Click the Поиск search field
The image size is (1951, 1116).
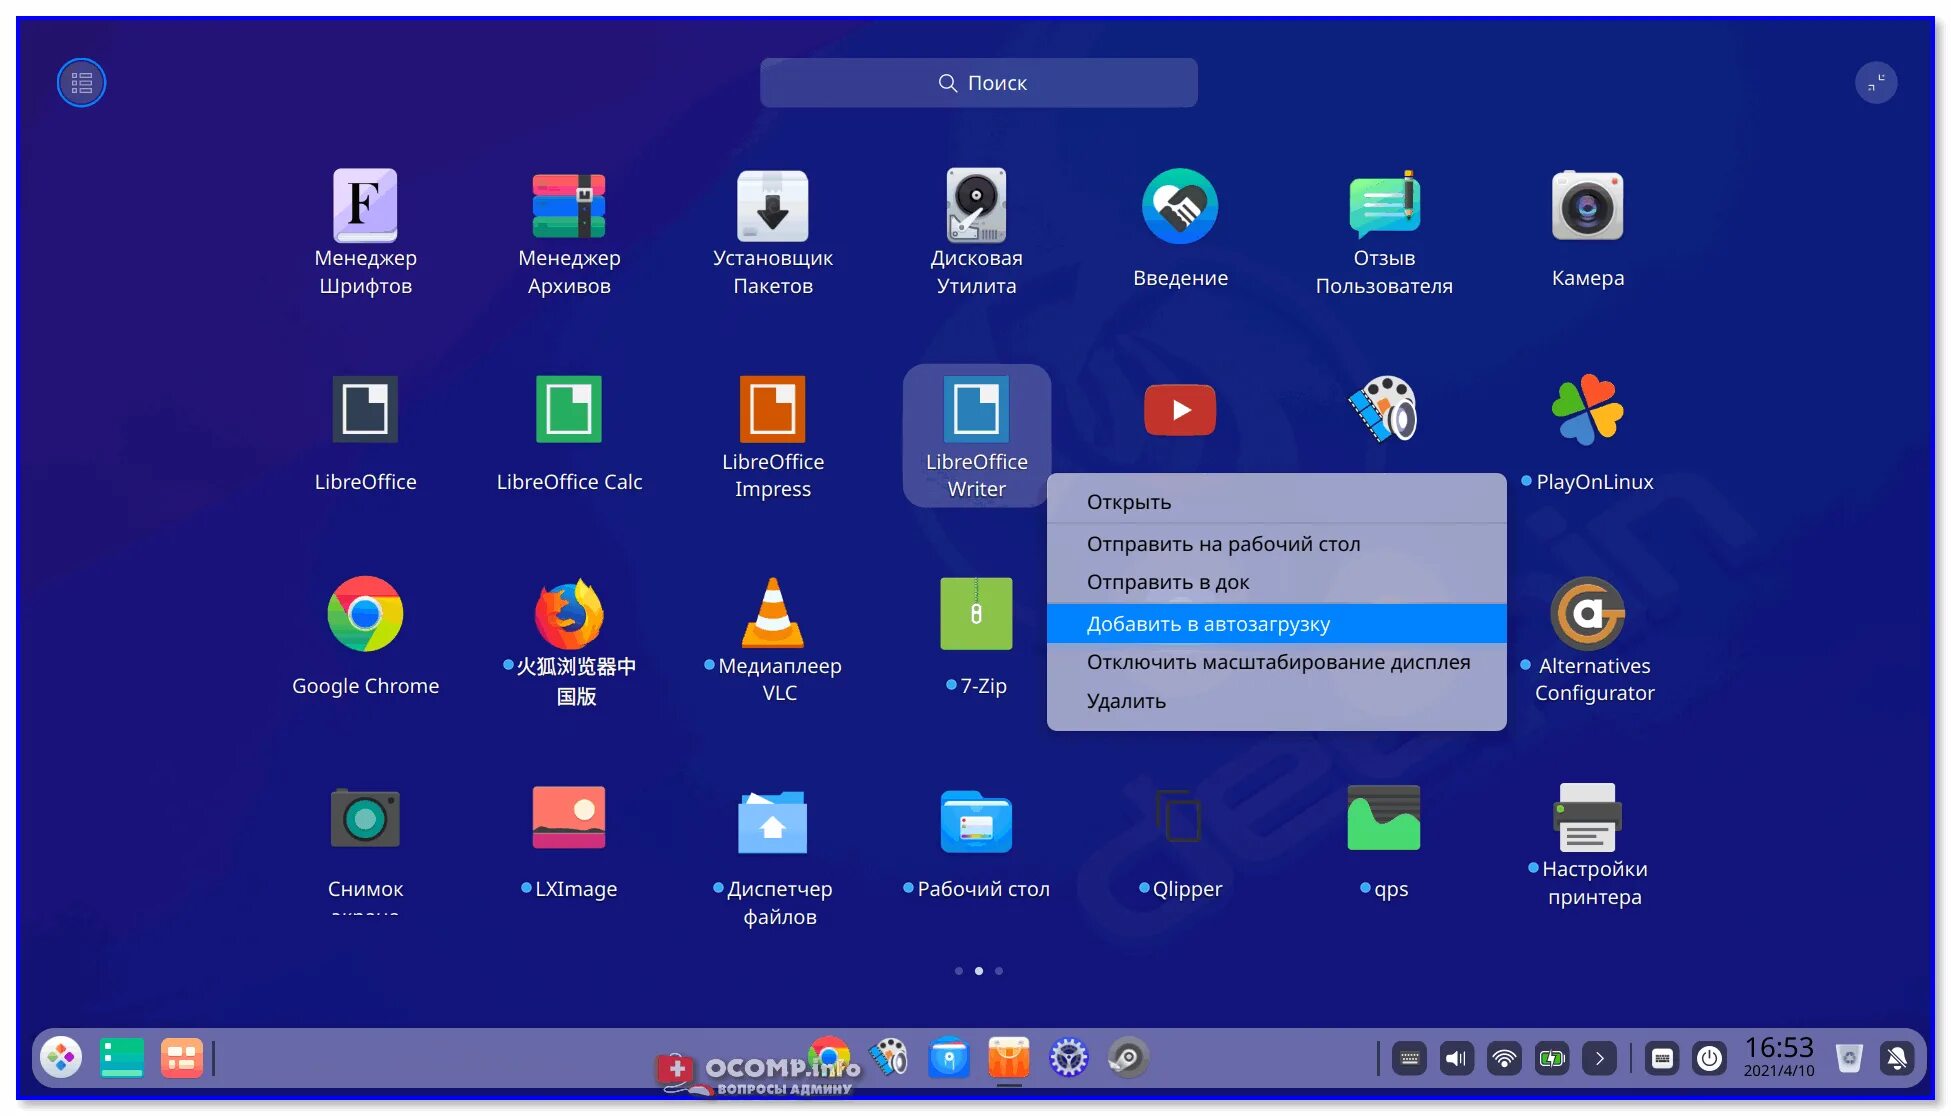point(978,83)
